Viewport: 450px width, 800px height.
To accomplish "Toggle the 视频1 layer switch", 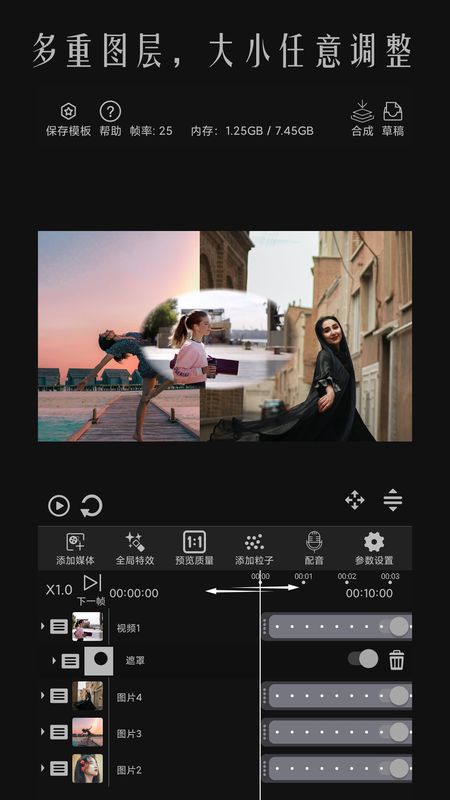I will tap(394, 627).
